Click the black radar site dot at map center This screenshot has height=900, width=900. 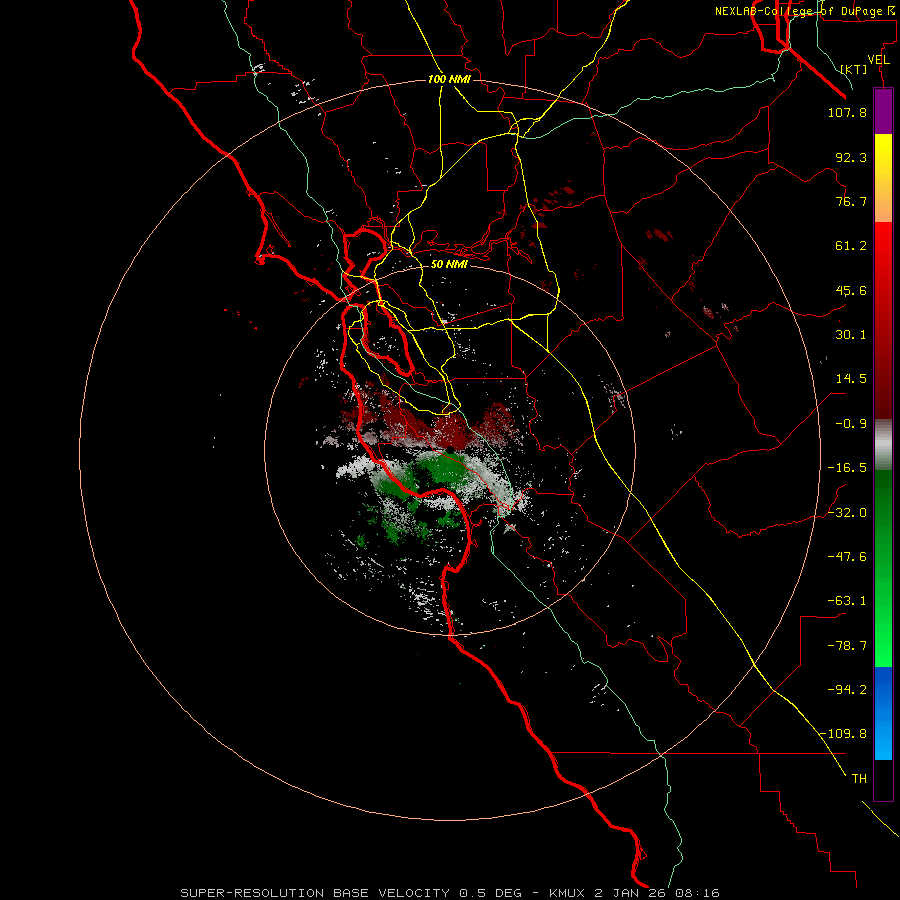pos(451,450)
